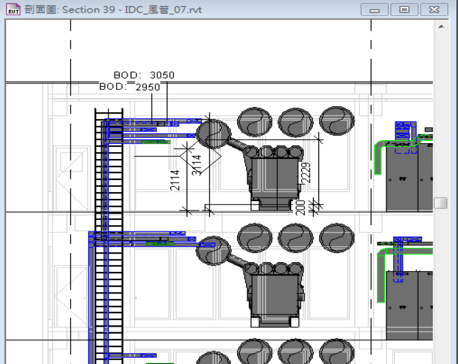The width and height of the screenshot is (458, 364).
Task: Close the Section 39 view window
Action: (x=434, y=10)
